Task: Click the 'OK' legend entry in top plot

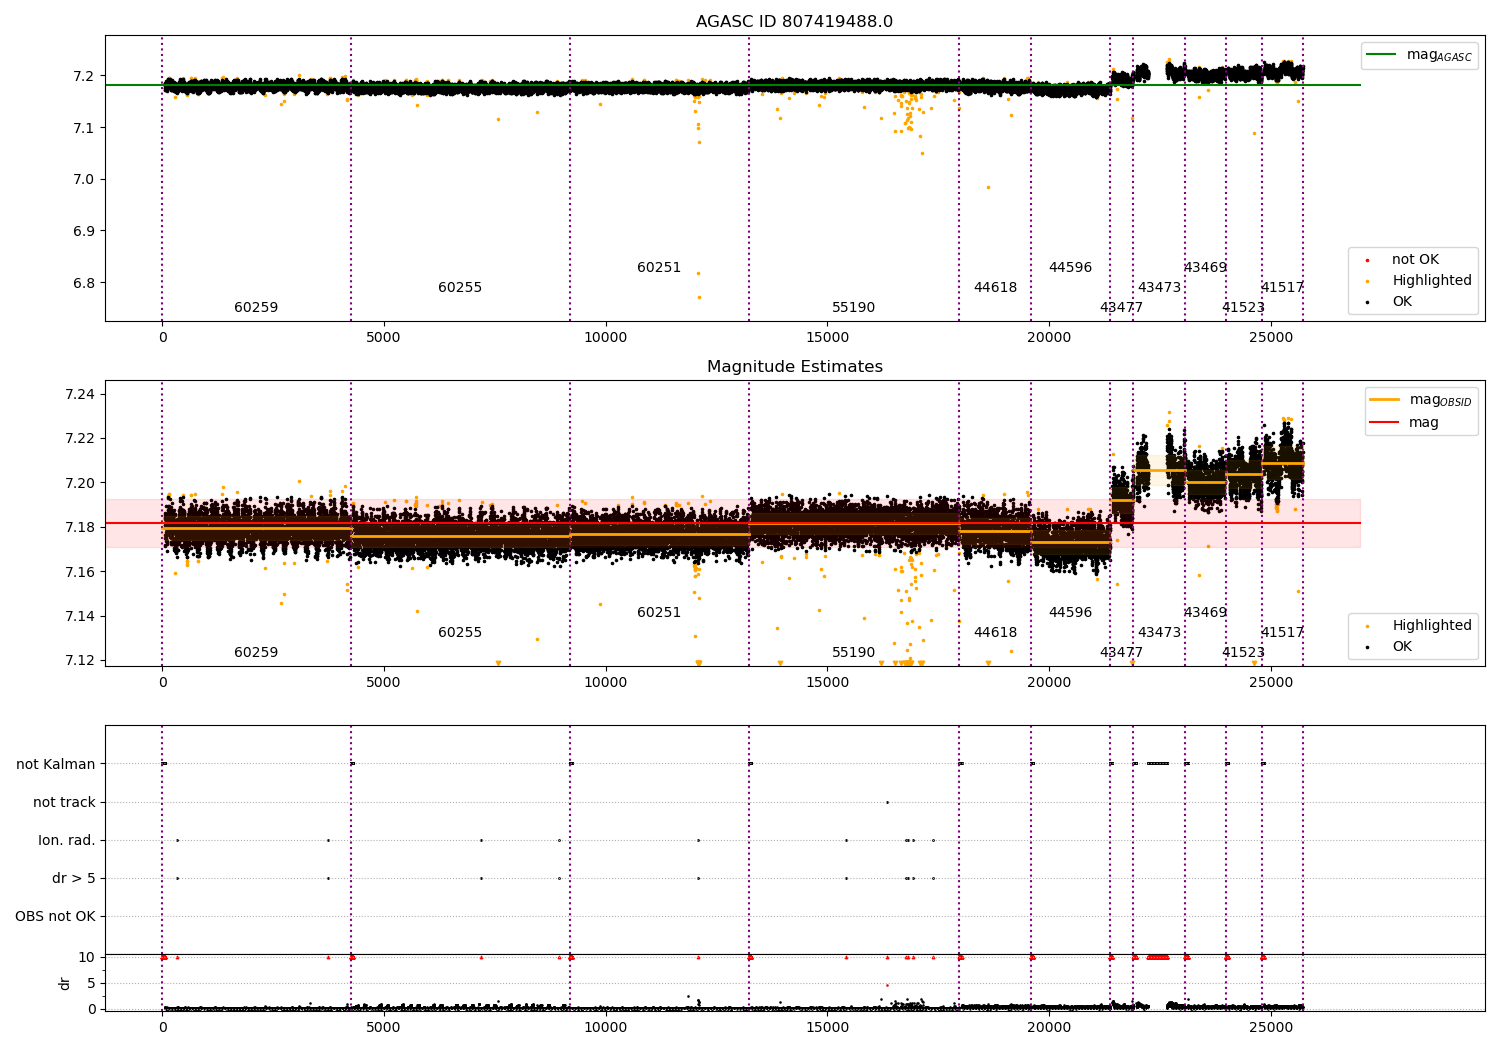Action: (x=1402, y=302)
